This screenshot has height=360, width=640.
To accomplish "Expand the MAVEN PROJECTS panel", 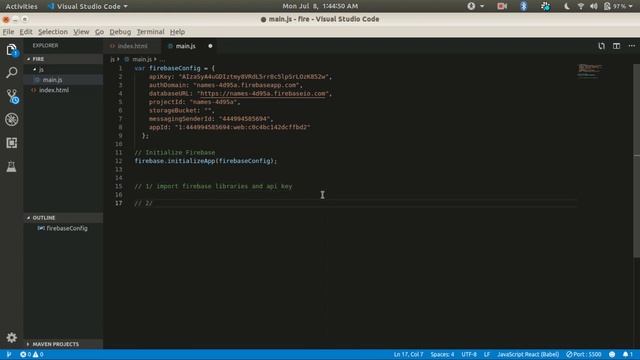I will pos(63,344).
